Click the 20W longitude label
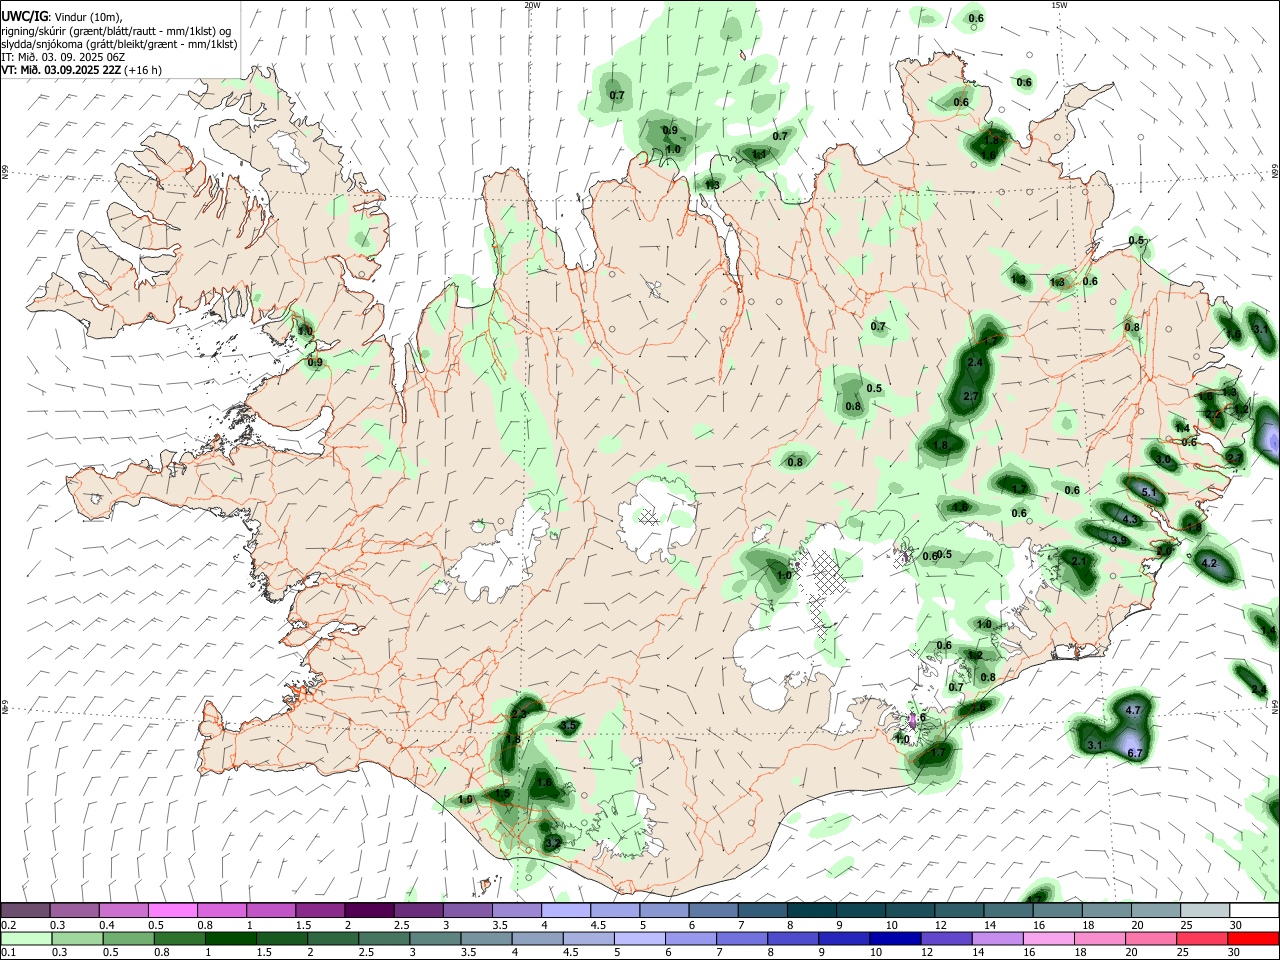1280x960 pixels. (532, 5)
